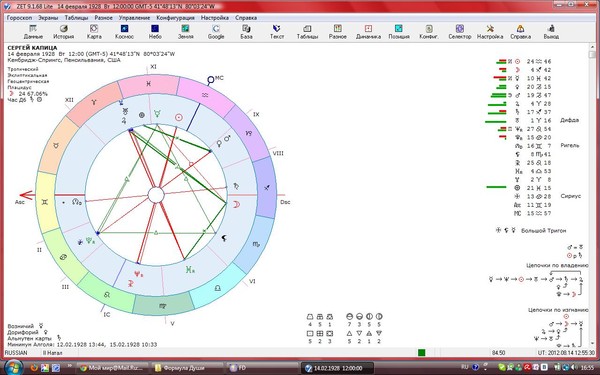The height and width of the screenshot is (375, 600).
Task: Open the Настройка toolbar button
Action: pos(490,31)
